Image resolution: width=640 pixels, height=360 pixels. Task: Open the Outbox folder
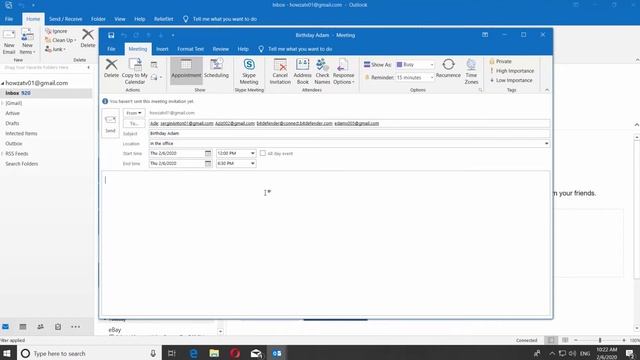(x=14, y=144)
